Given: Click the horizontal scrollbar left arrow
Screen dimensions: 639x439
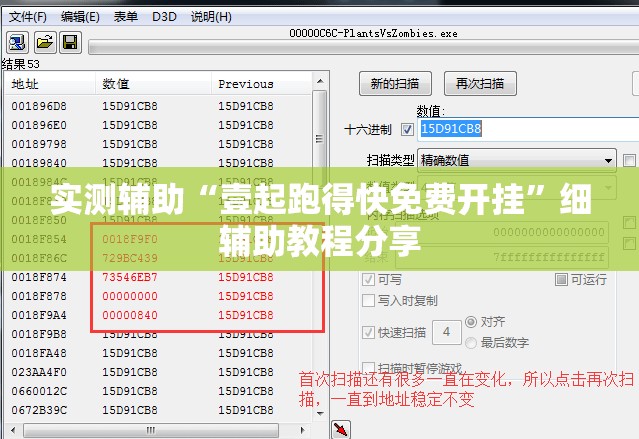Looking at the screenshot, I should coord(13,430).
